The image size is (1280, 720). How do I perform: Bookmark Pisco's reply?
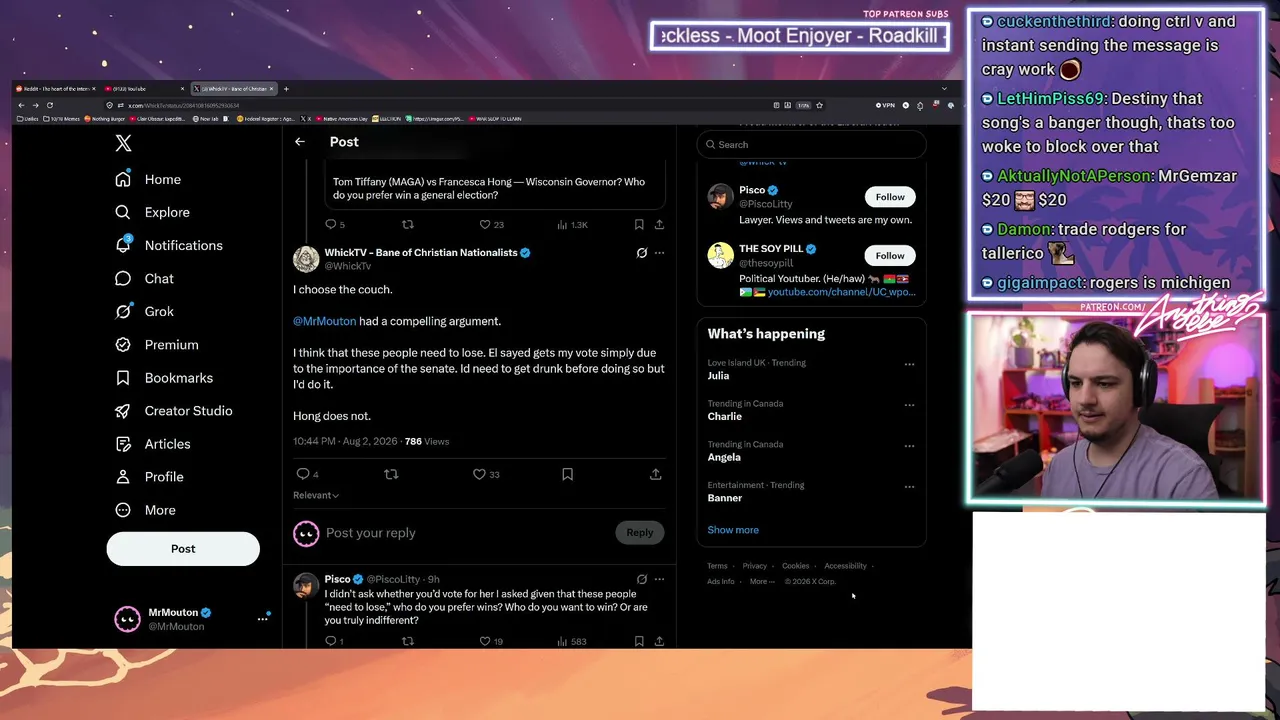639,641
